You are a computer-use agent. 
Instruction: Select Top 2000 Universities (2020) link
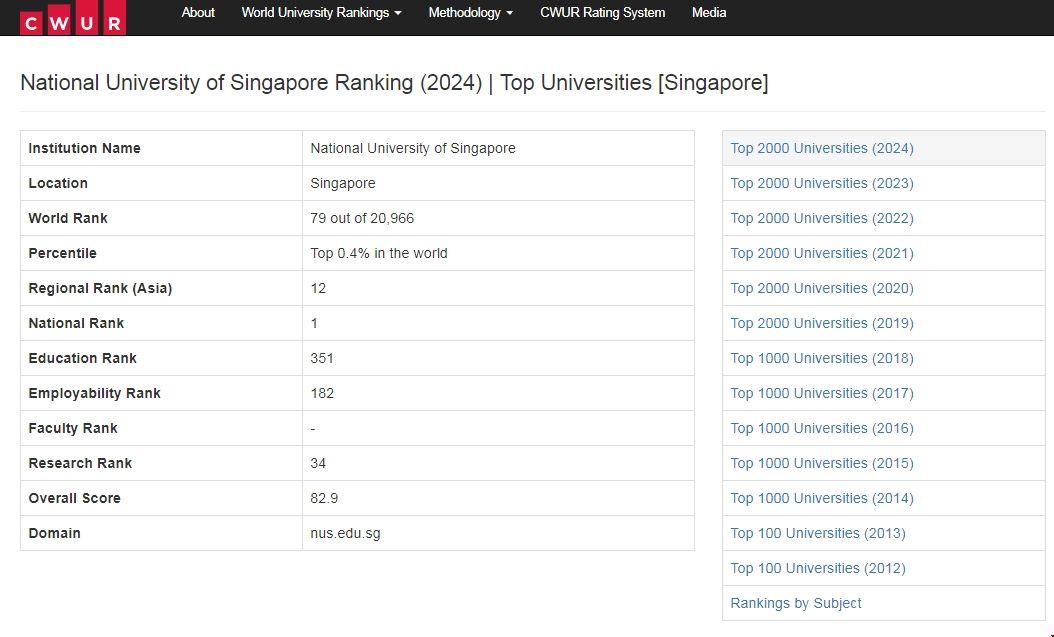click(x=822, y=288)
